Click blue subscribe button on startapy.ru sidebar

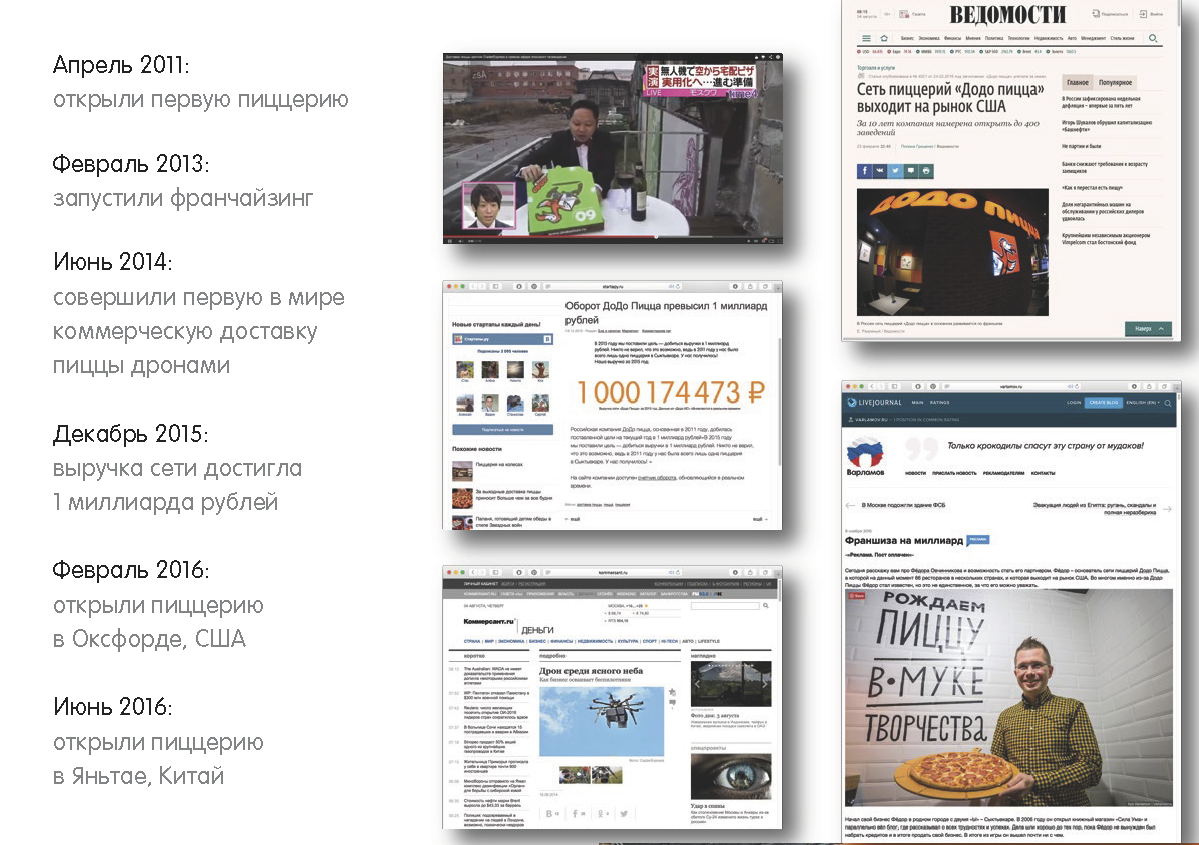point(502,430)
